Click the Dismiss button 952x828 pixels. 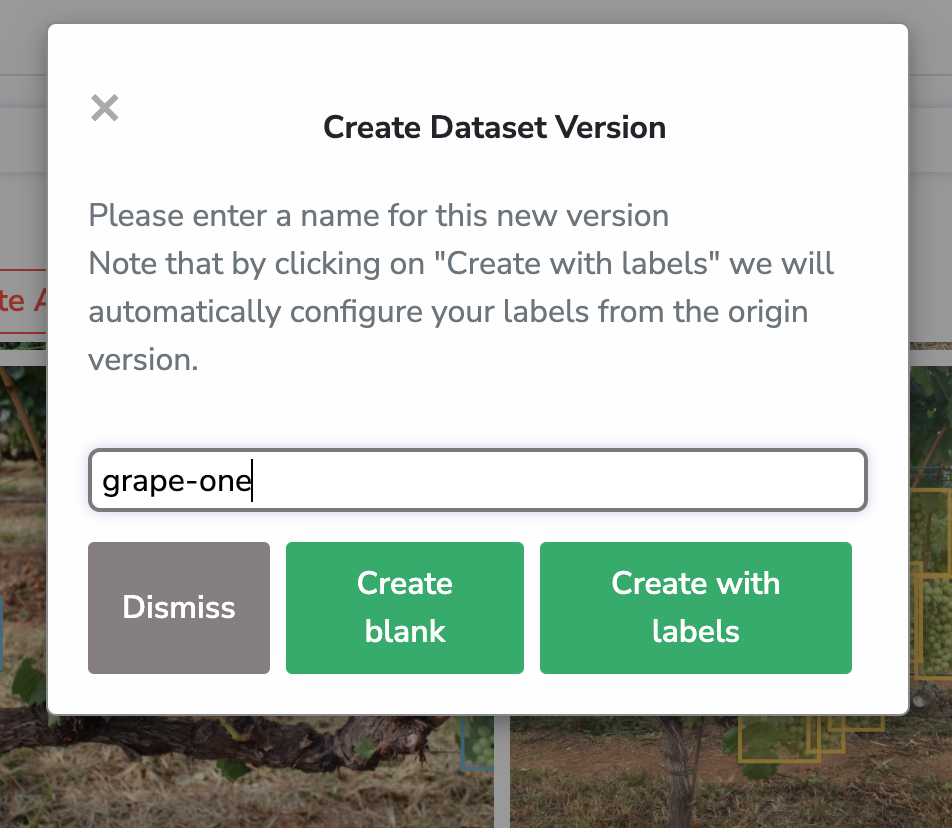coord(178,608)
